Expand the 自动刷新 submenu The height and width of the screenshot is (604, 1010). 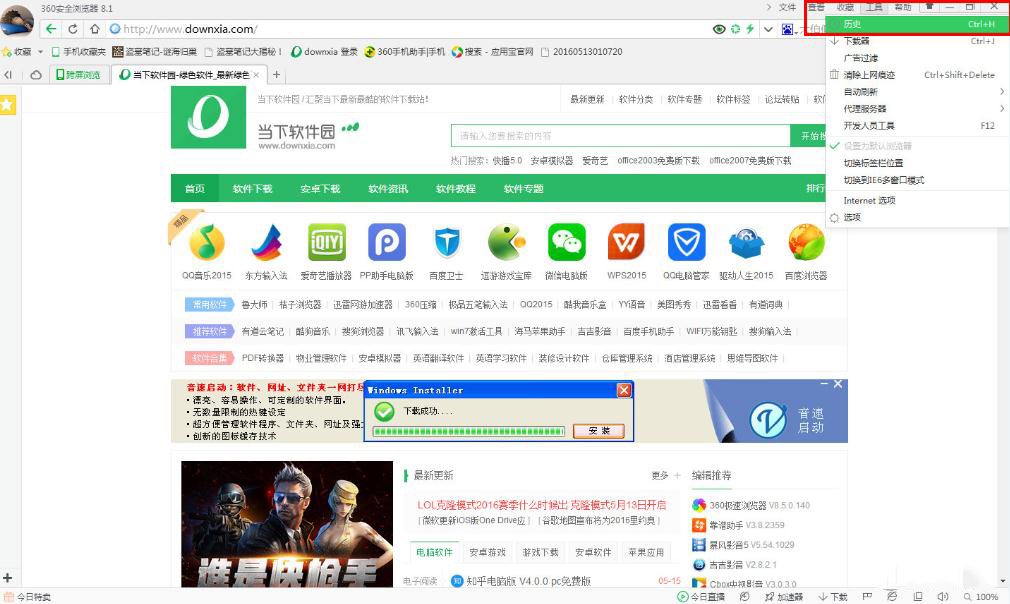coord(860,91)
